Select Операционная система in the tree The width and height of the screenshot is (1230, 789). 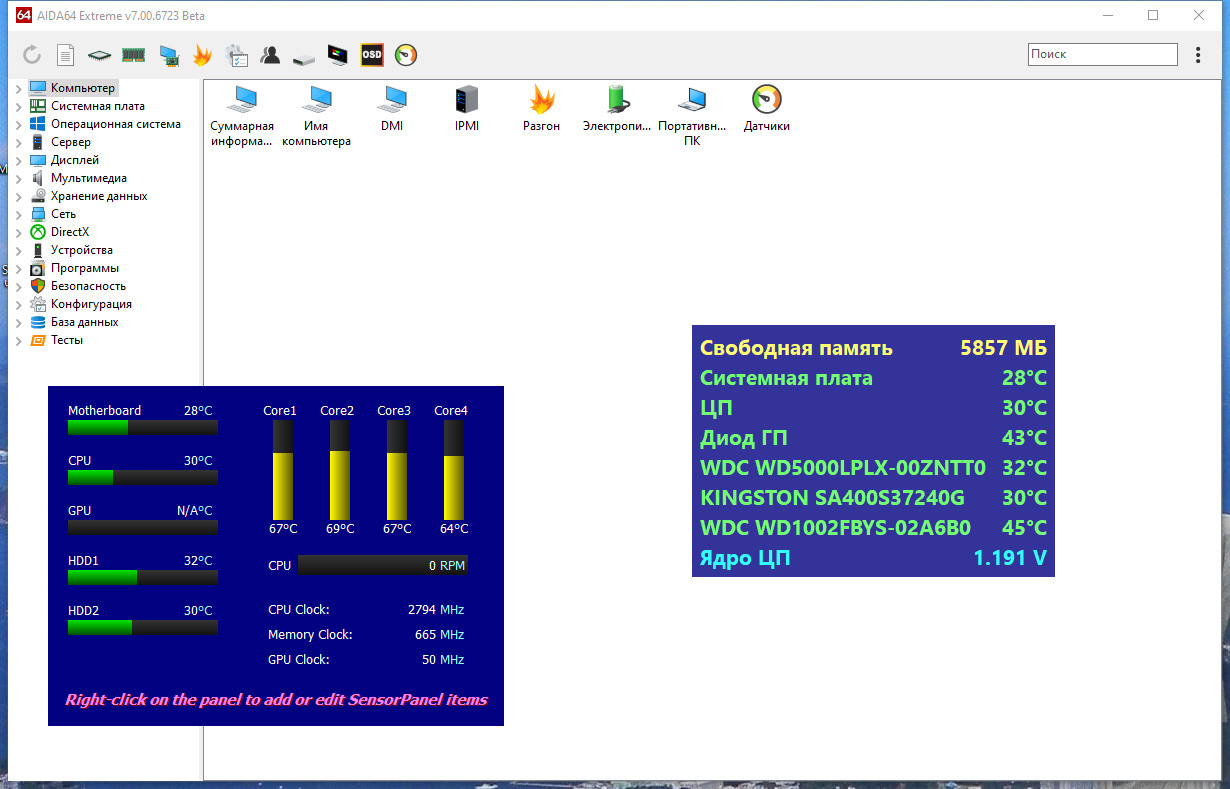point(116,124)
